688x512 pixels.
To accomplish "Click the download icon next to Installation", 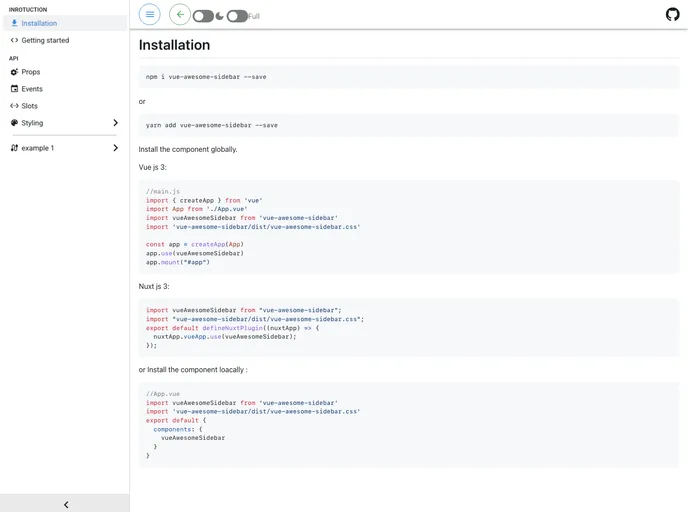I will [x=14, y=23].
